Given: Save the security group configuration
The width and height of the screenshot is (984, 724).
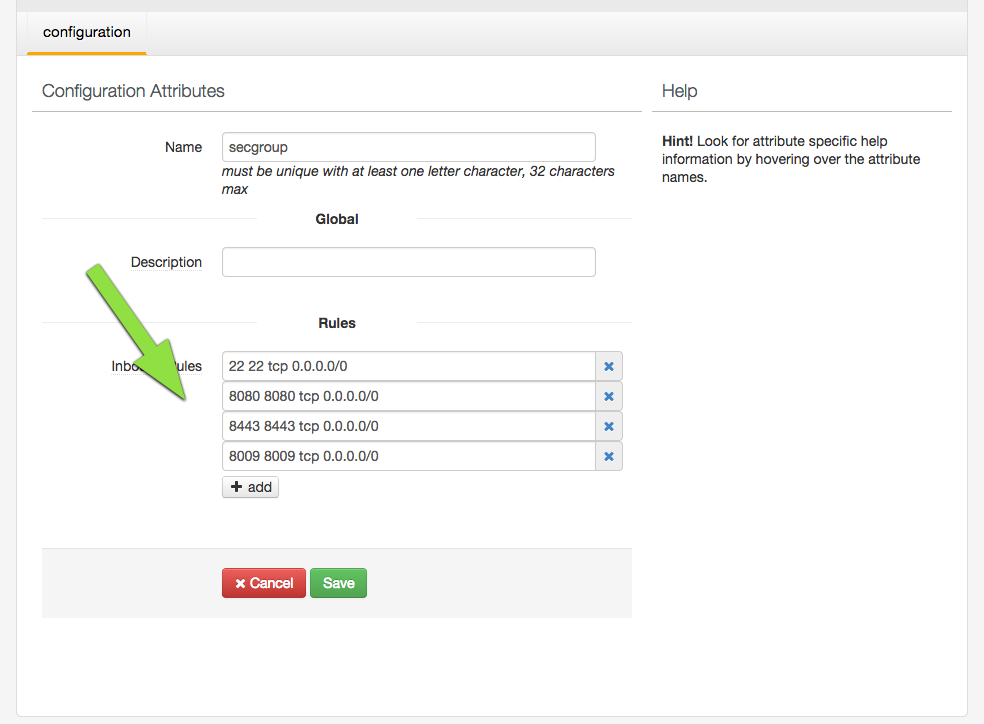Looking at the screenshot, I should [338, 582].
